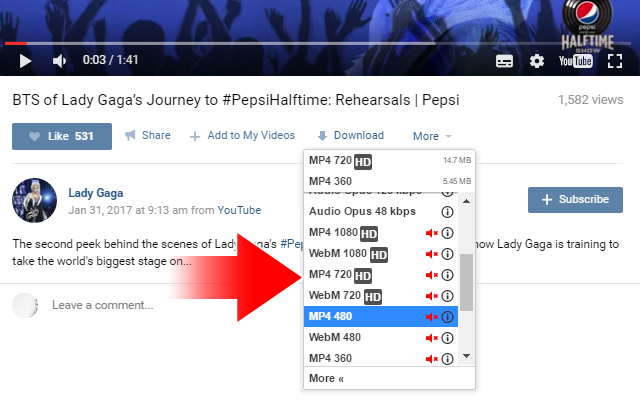Show info icon for muted MP4 720 row
Image resolution: width=640 pixels, height=400 pixels.
(447, 275)
